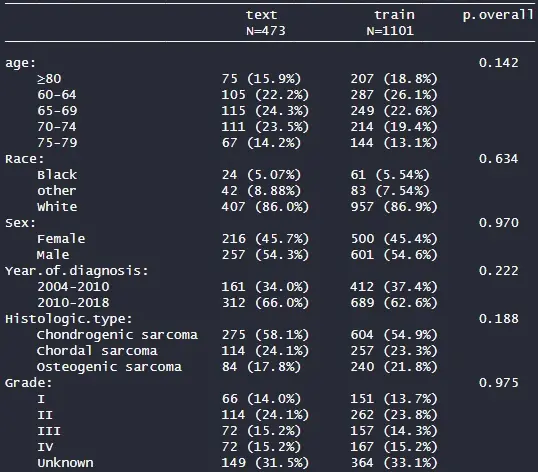Click the 'p.overall' column header
The width and height of the screenshot is (538, 472).
click(498, 15)
